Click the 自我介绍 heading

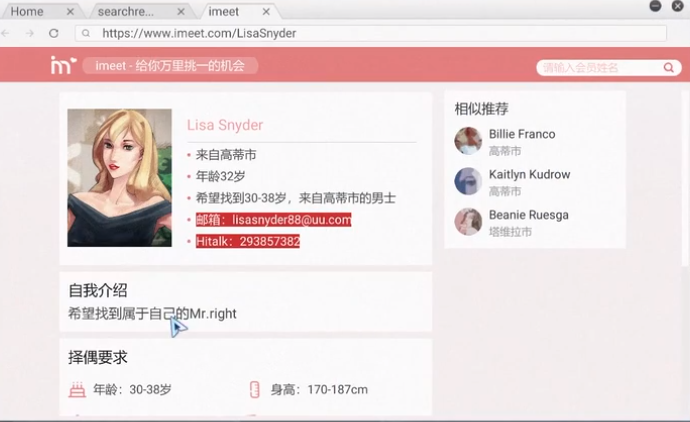pyautogui.click(x=98, y=290)
